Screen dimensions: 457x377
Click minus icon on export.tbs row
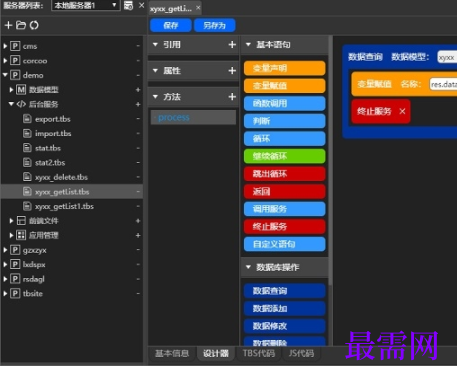click(x=138, y=119)
